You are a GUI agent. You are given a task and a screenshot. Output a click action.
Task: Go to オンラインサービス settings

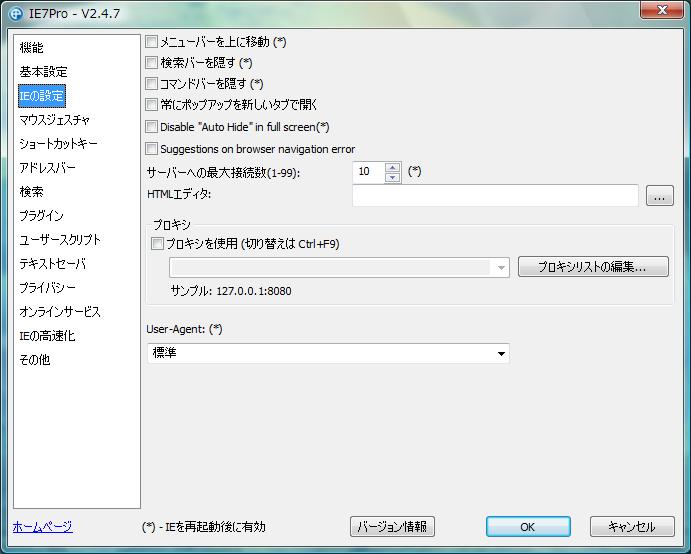(x=60, y=312)
